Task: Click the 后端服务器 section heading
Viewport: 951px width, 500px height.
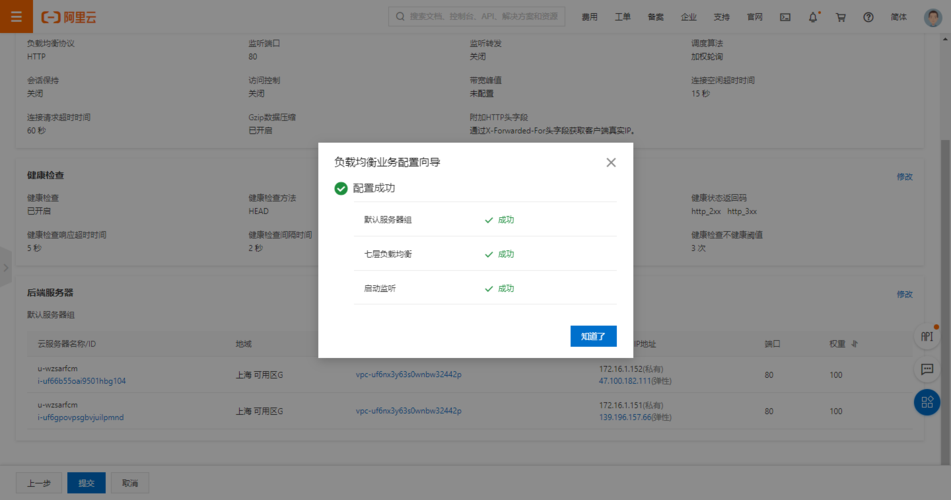Action: tap(50, 292)
